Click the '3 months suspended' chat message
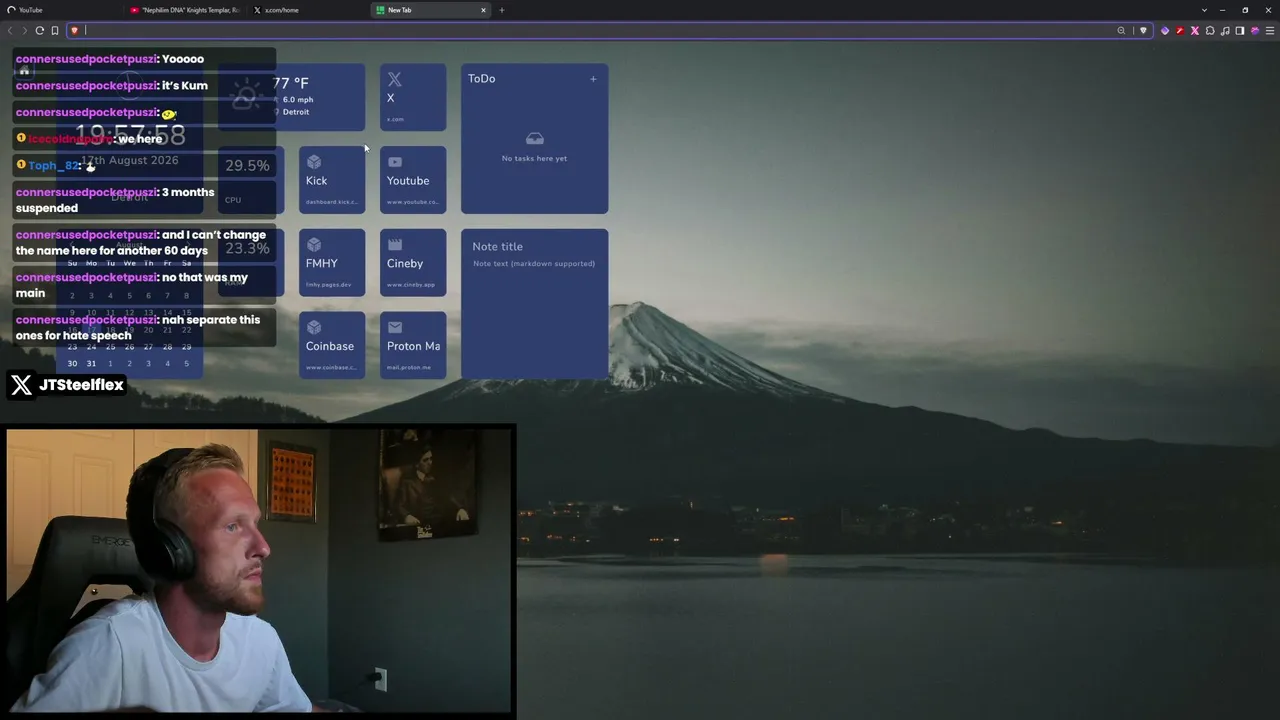 pos(145,200)
